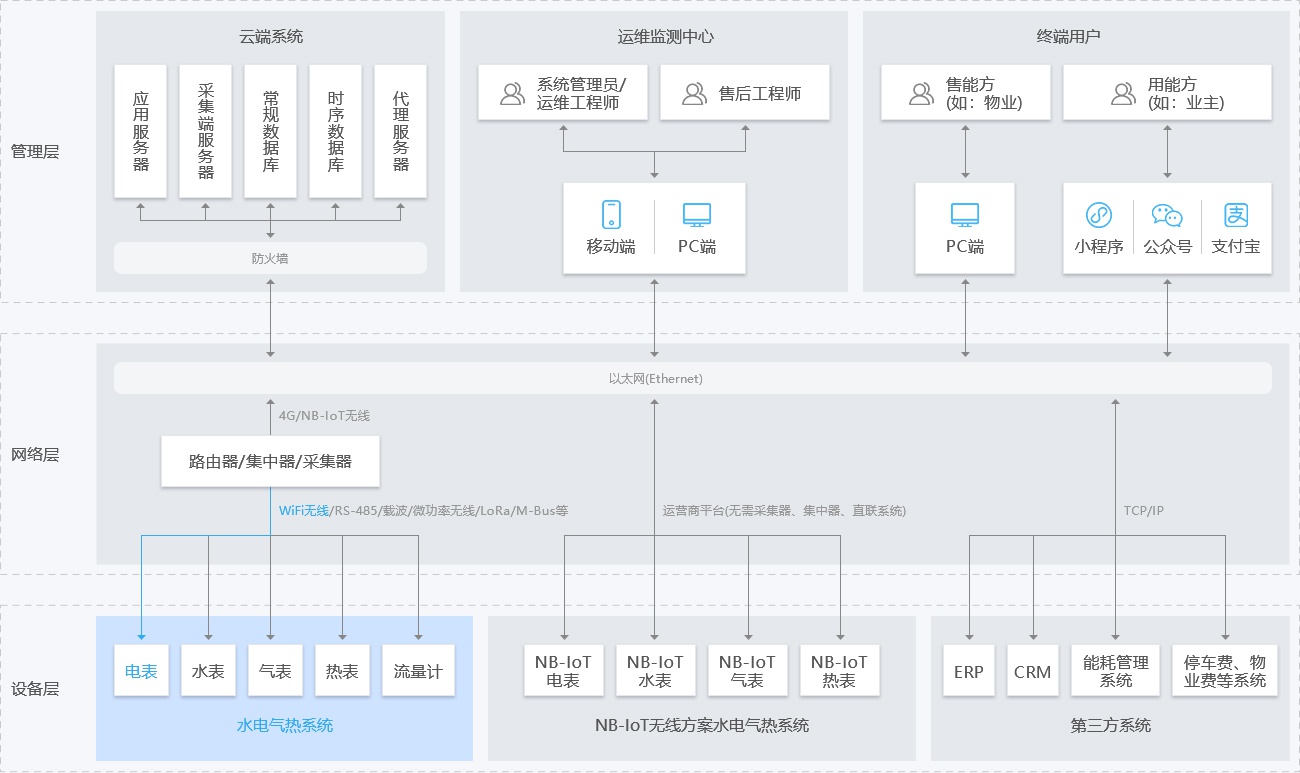The height and width of the screenshot is (773, 1300).
Task: Click the 支付宝 Alipay icon
Action: pos(1236,215)
